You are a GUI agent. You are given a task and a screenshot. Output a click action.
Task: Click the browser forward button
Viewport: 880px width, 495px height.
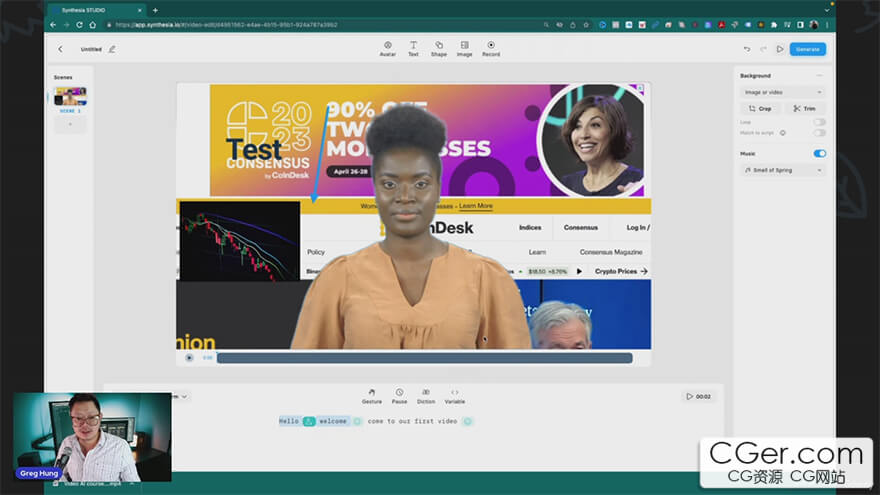(x=66, y=25)
